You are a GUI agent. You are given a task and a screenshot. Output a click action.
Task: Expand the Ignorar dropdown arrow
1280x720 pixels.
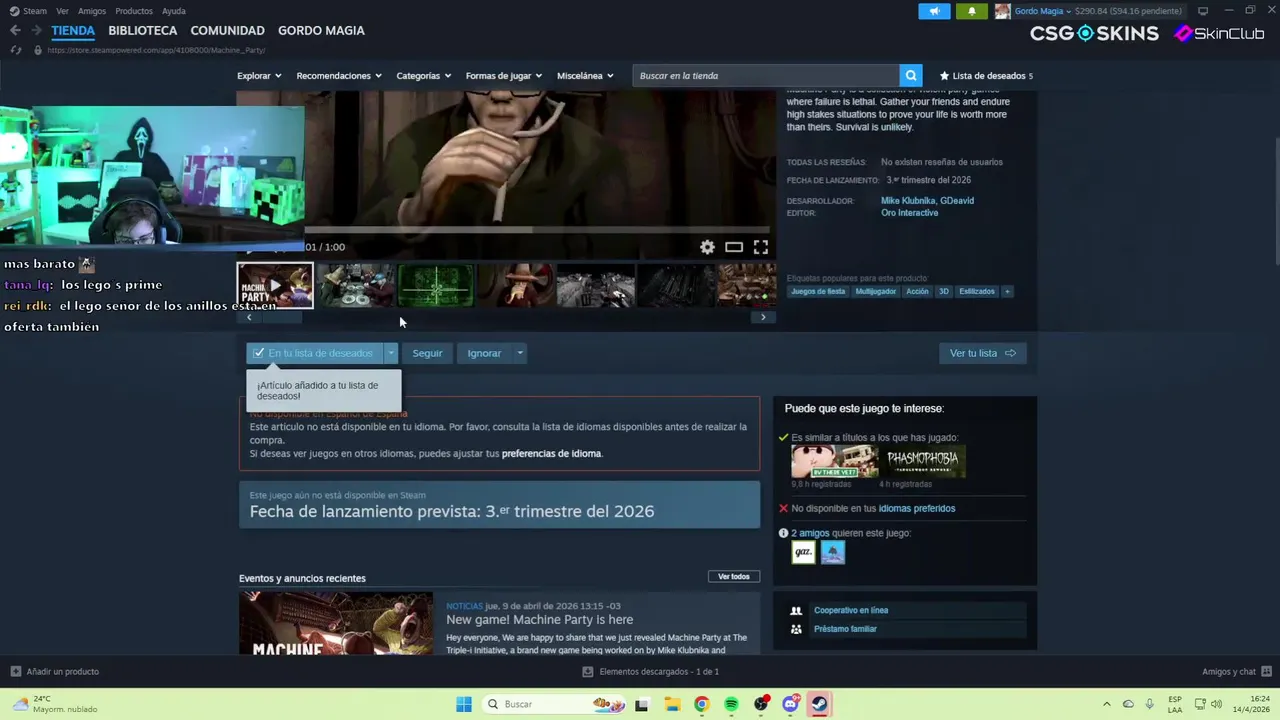tap(519, 353)
